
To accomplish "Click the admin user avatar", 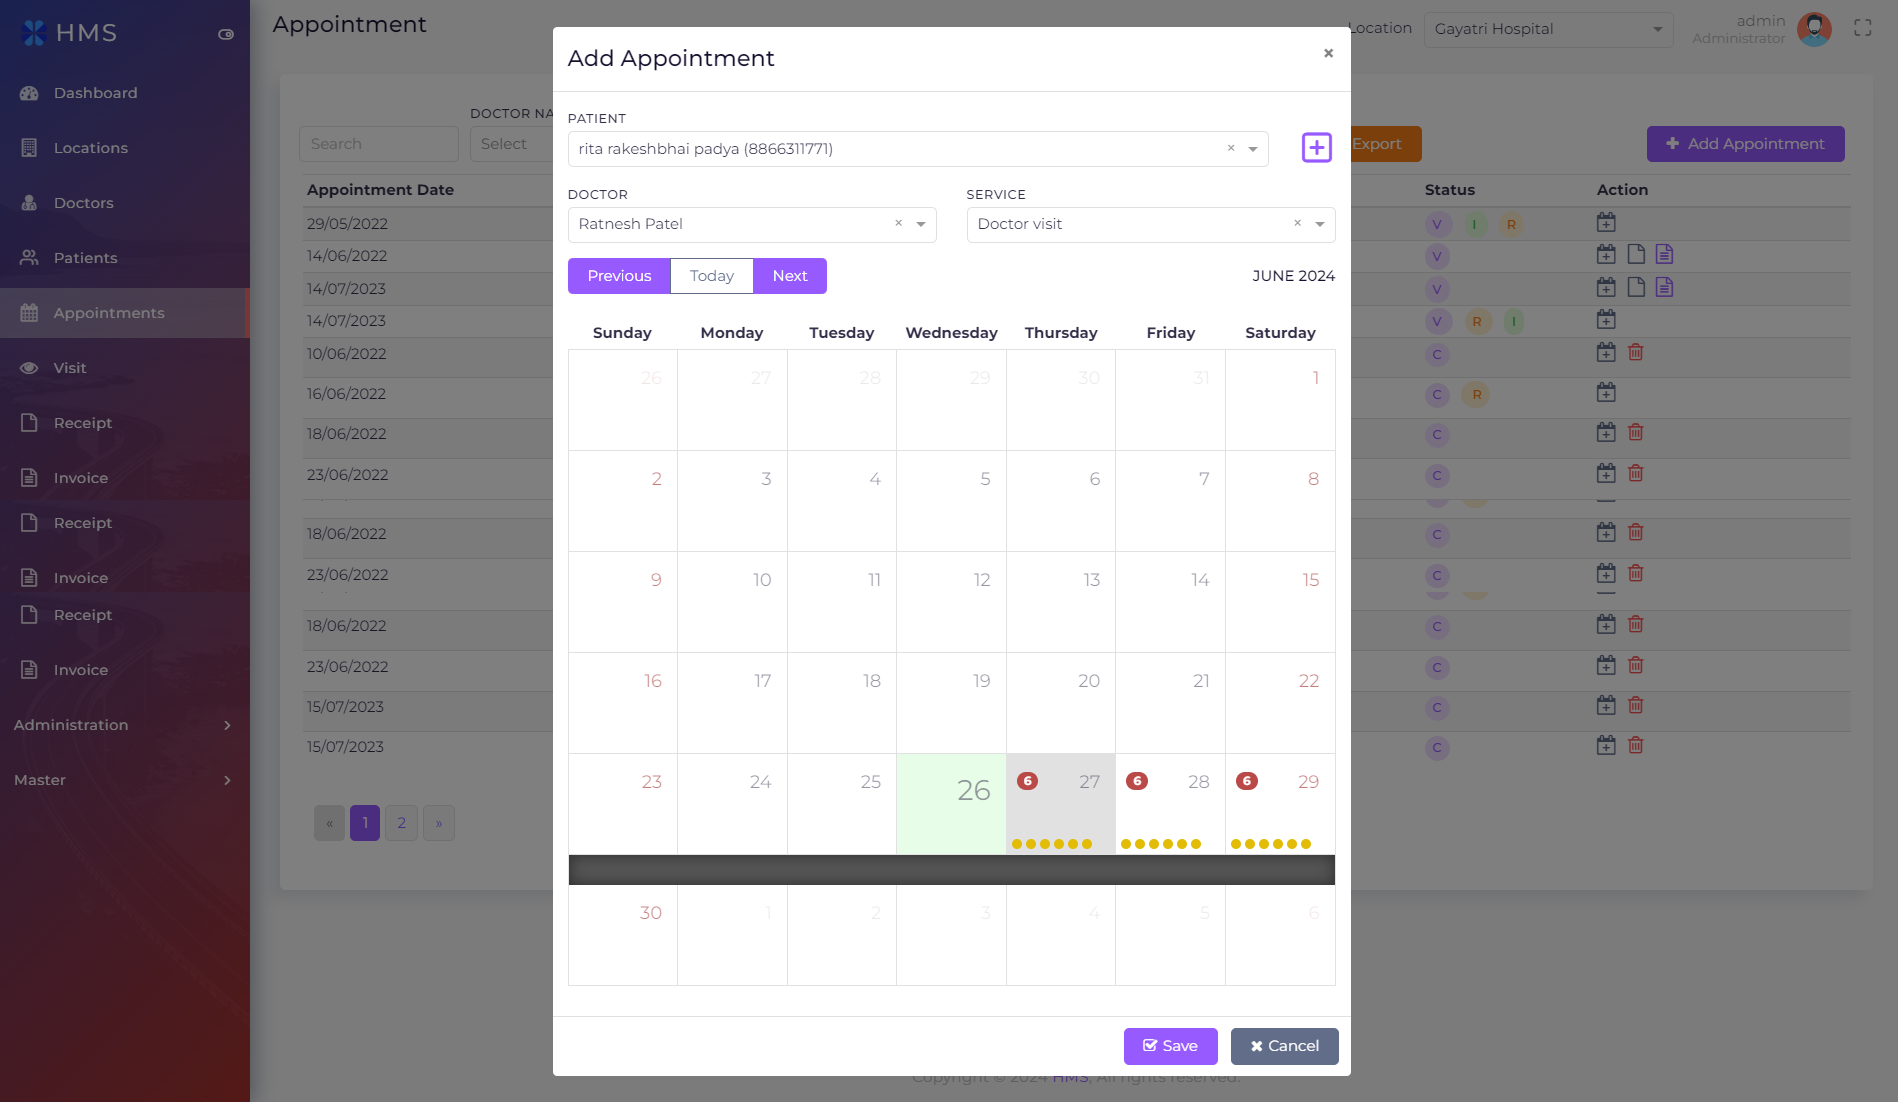I will 1814,29.
